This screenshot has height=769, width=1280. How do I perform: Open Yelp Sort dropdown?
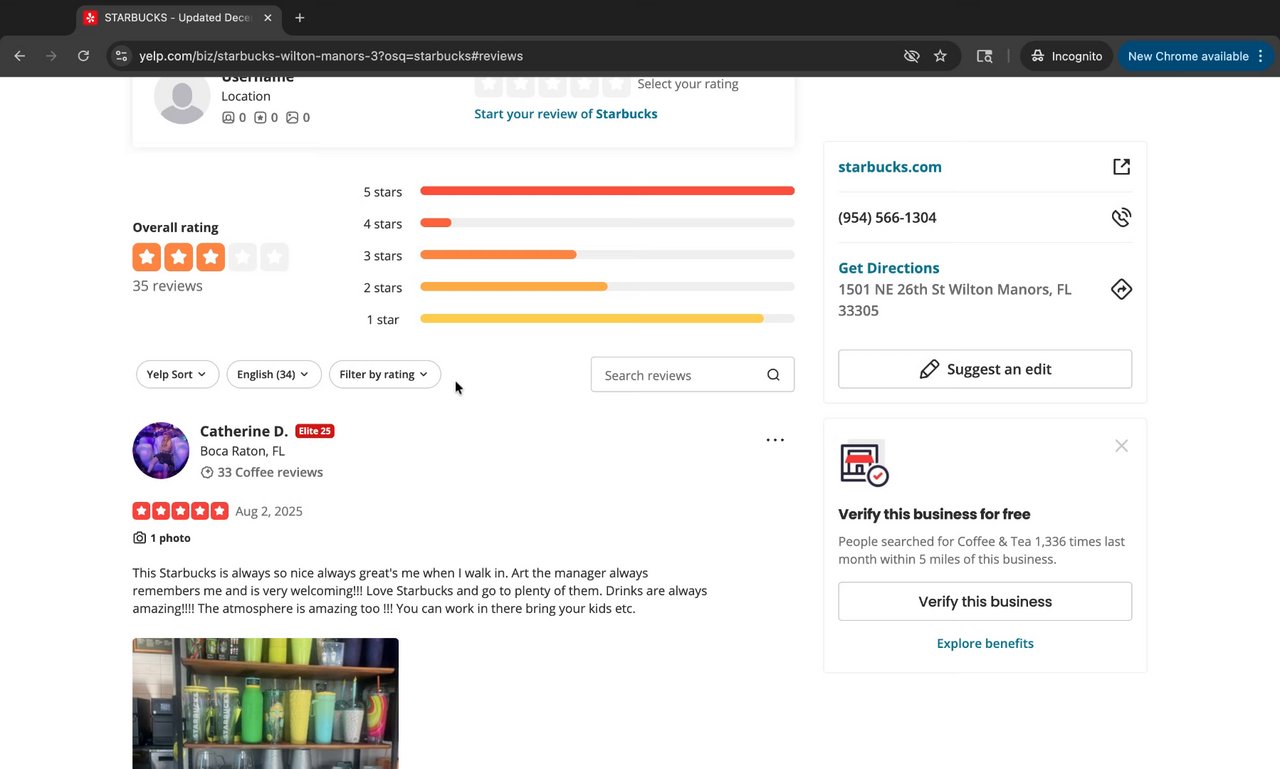coord(177,374)
